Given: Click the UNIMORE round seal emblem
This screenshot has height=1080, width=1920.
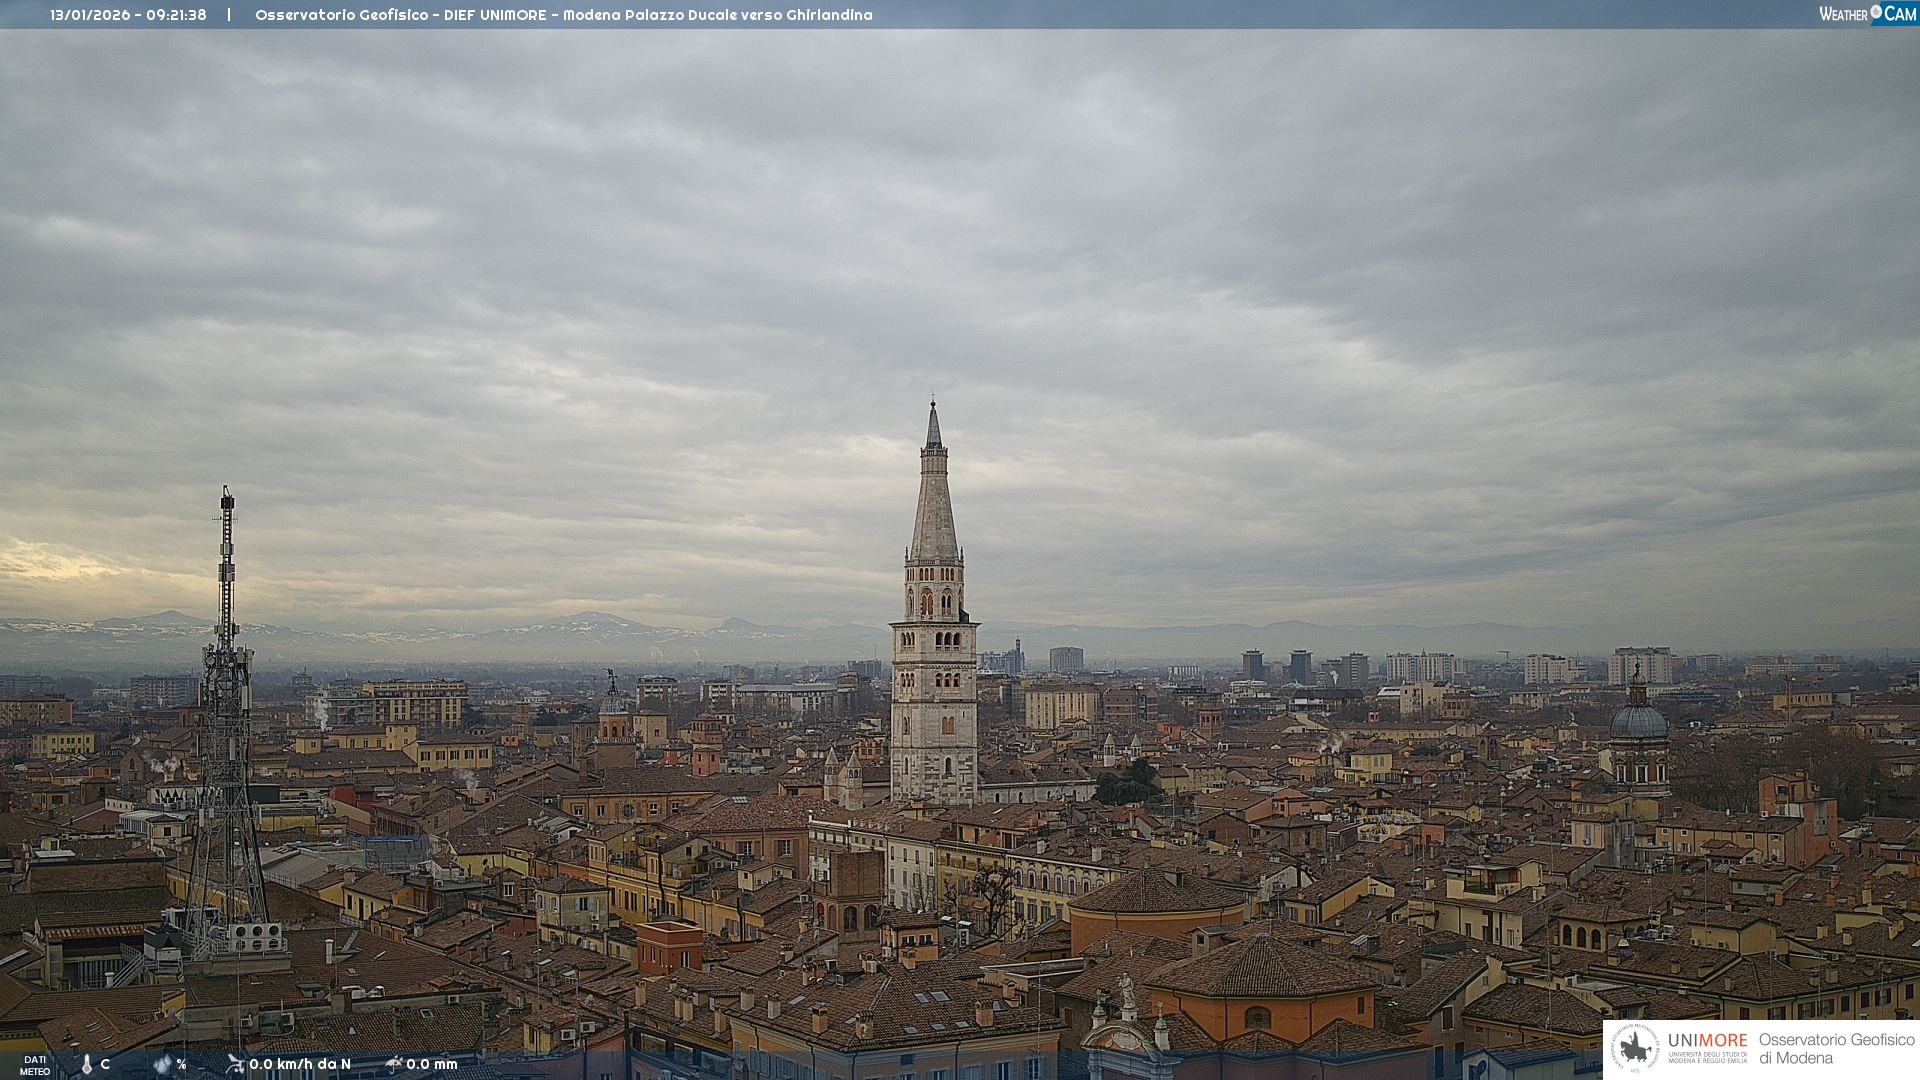Looking at the screenshot, I should click(x=1634, y=1049).
